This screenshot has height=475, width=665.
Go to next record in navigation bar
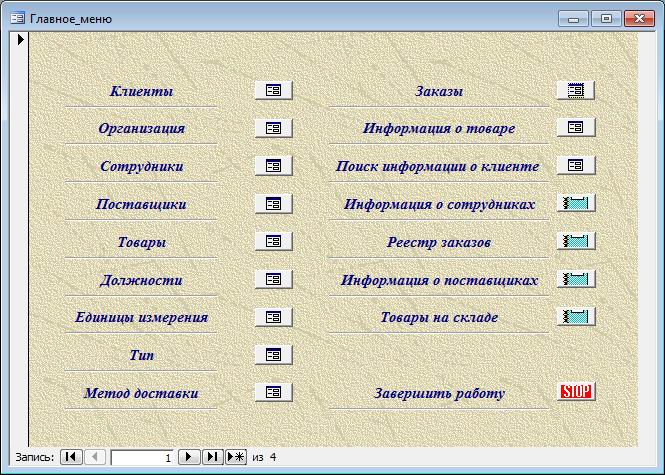[x=189, y=457]
